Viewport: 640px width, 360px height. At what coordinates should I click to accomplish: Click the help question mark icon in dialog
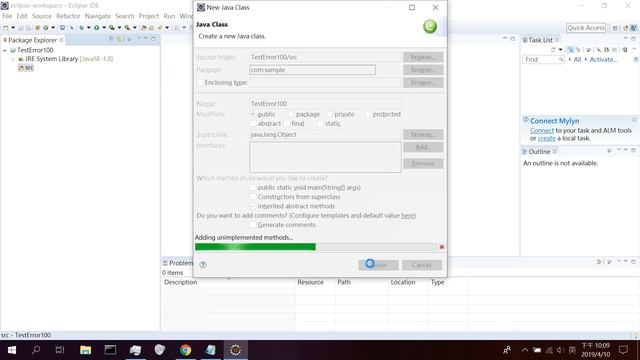(x=203, y=264)
